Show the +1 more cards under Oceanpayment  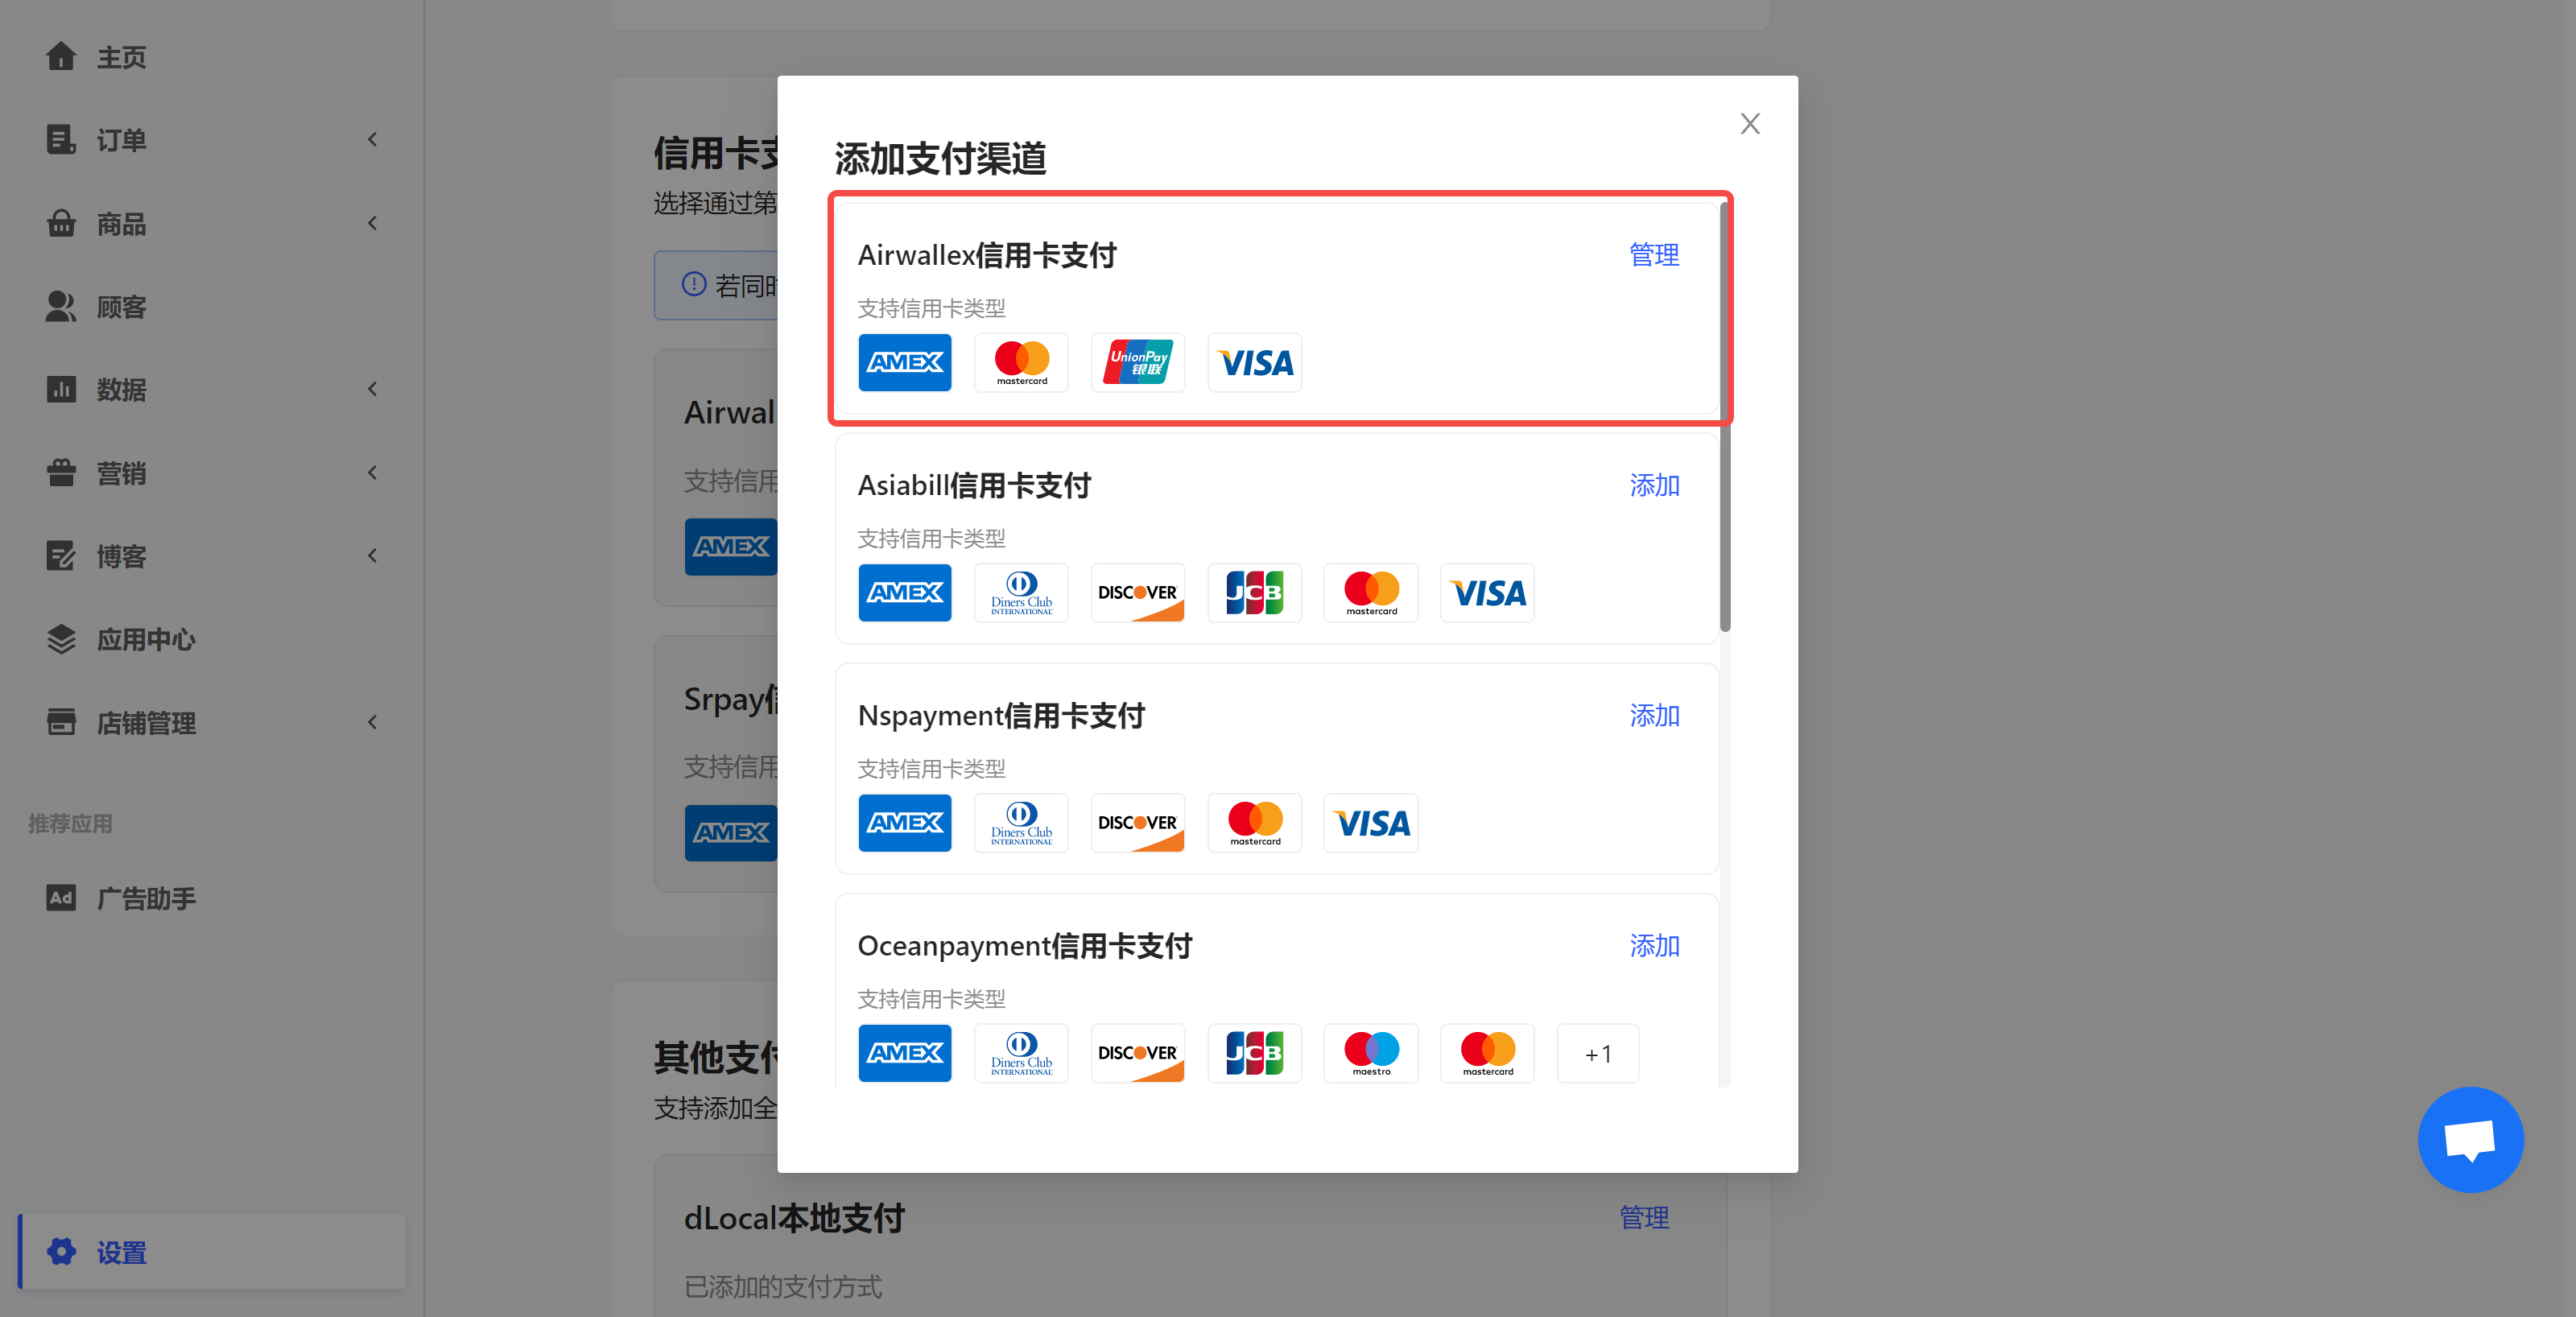1598,1053
